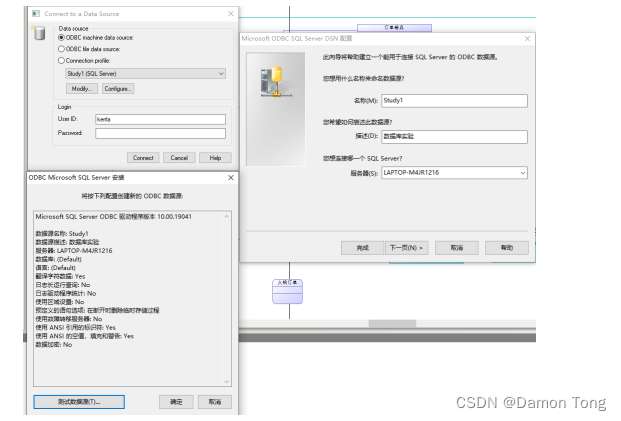Click the Configure button
Image resolution: width=621 pixels, height=421 pixels.
[118, 89]
